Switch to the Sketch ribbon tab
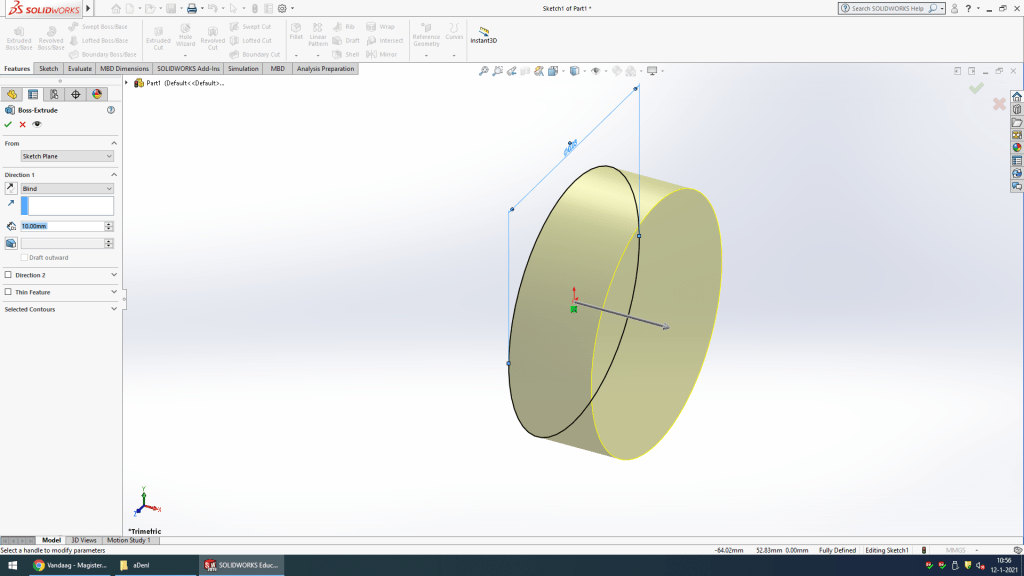Screen dimensions: 1024x576 coord(48,69)
